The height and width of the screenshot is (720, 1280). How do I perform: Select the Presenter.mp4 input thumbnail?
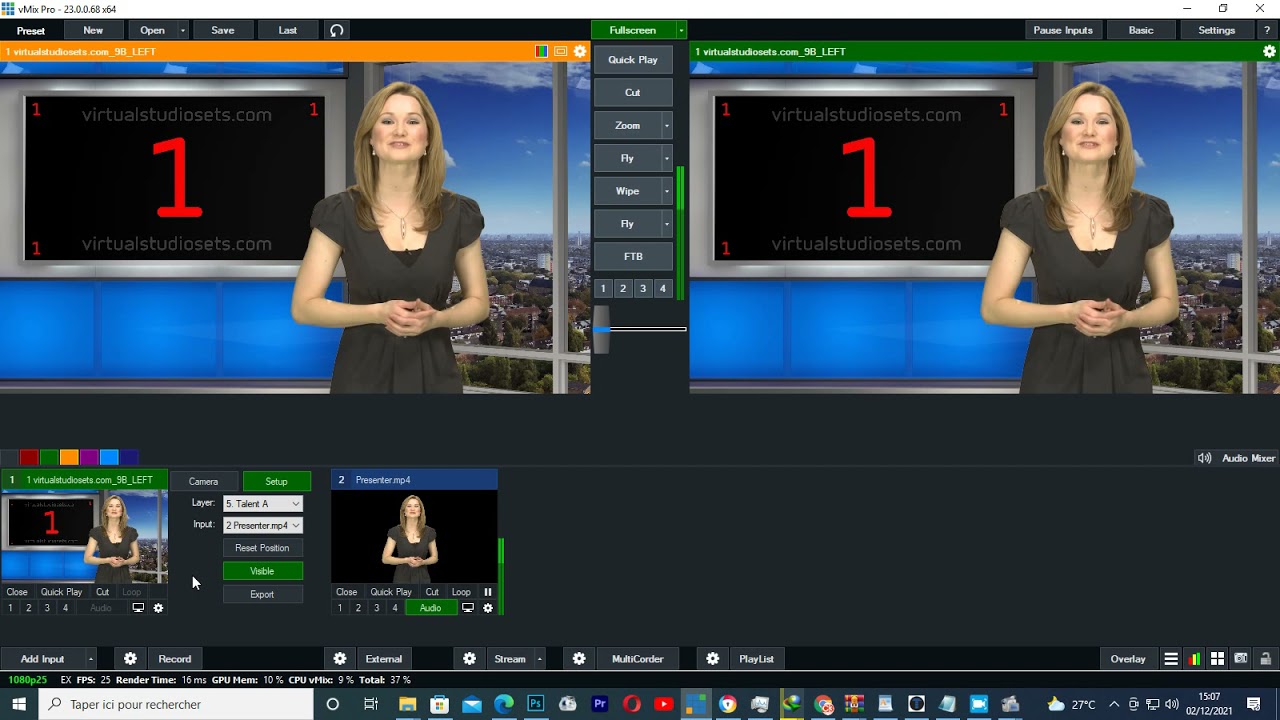pos(414,537)
